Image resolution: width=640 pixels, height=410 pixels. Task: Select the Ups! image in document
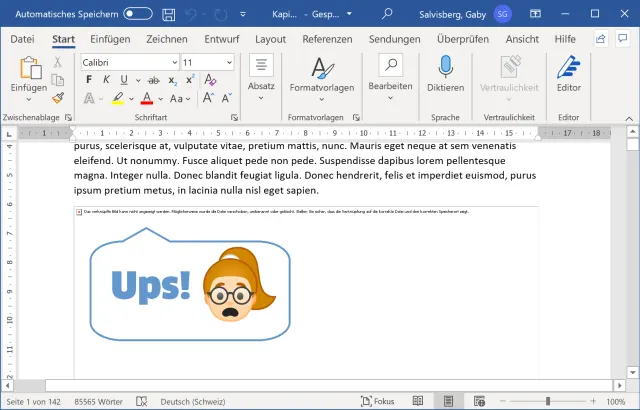pyautogui.click(x=190, y=290)
